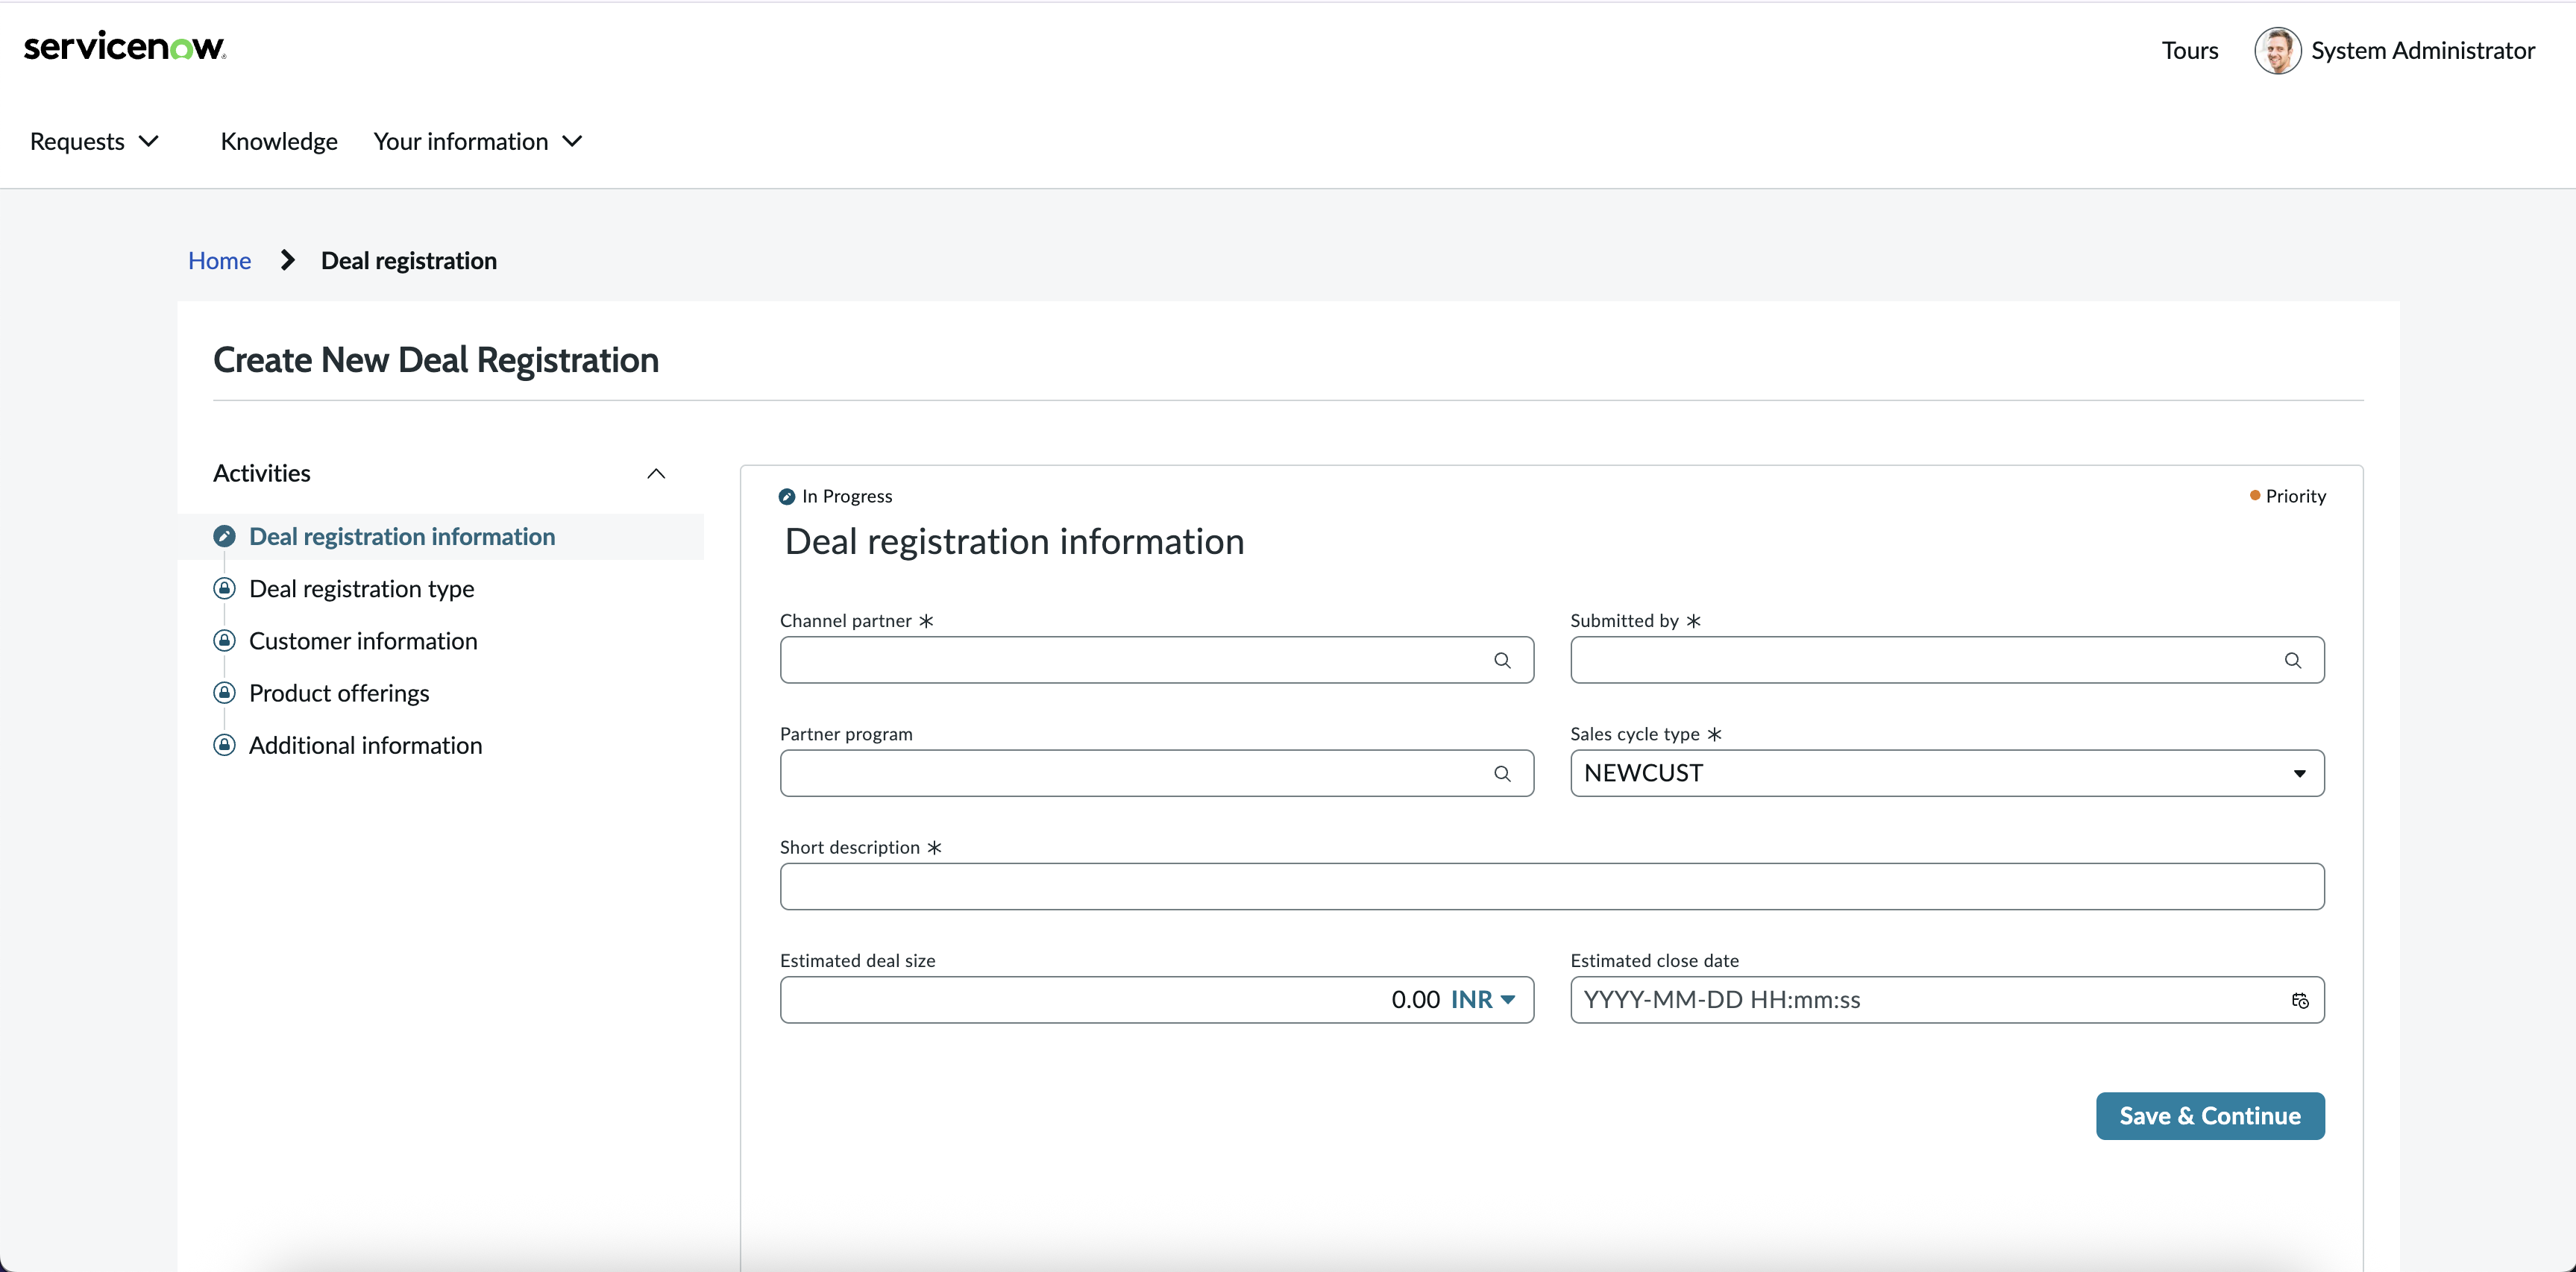Click the In Progress status icon

(x=787, y=496)
